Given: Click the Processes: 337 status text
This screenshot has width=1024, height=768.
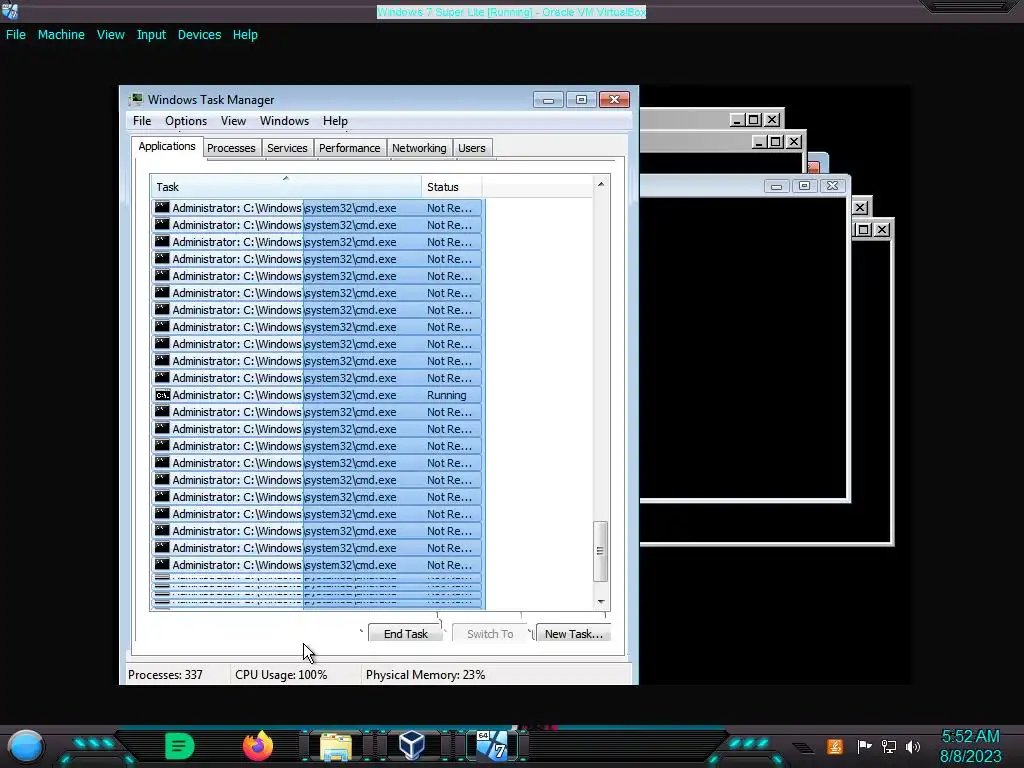Looking at the screenshot, I should pyautogui.click(x=165, y=675).
